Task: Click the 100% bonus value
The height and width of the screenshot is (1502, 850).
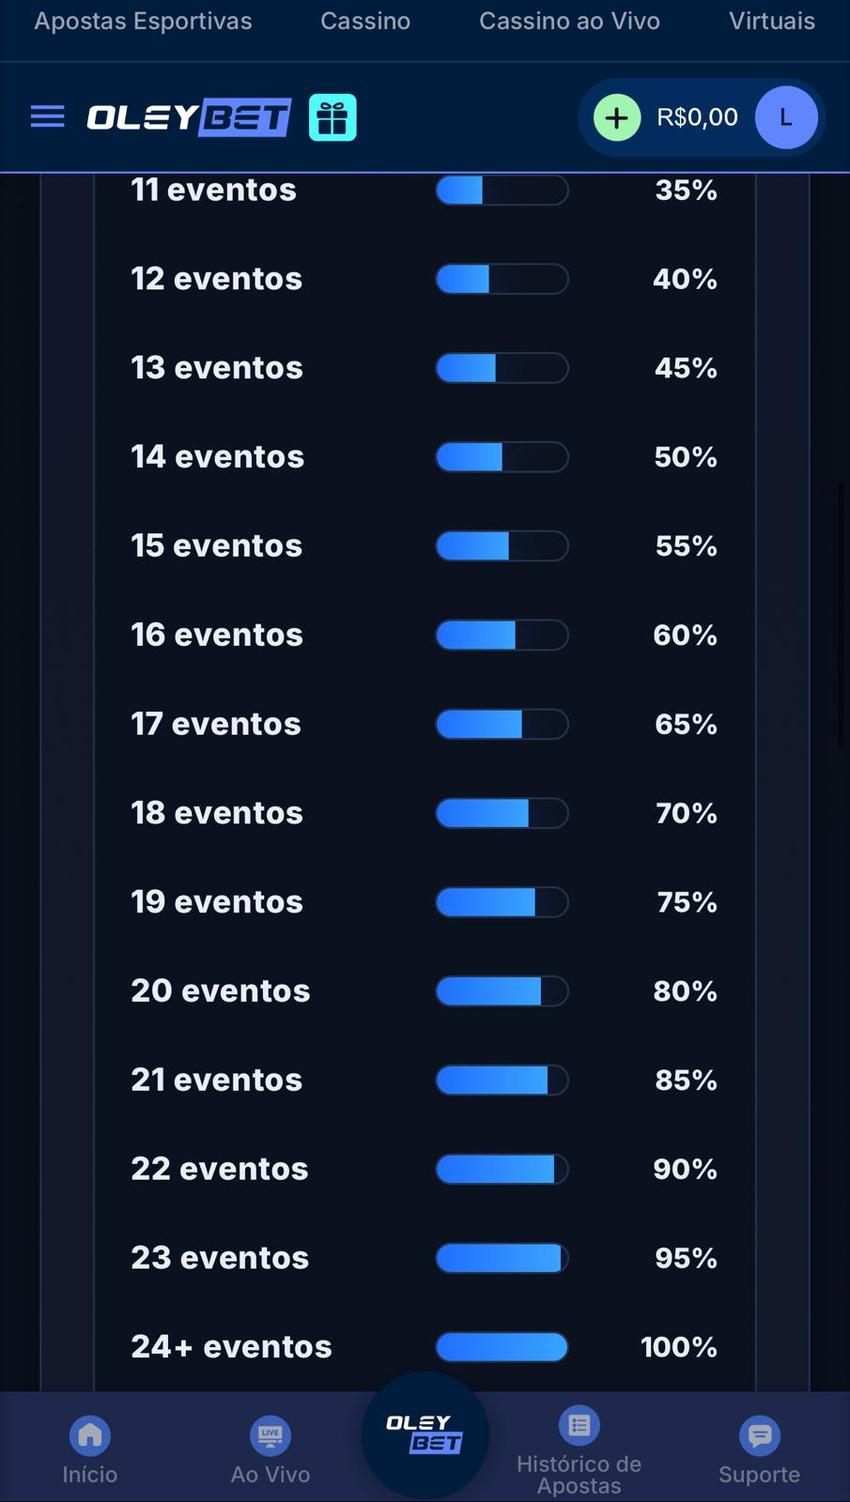Action: point(679,1347)
